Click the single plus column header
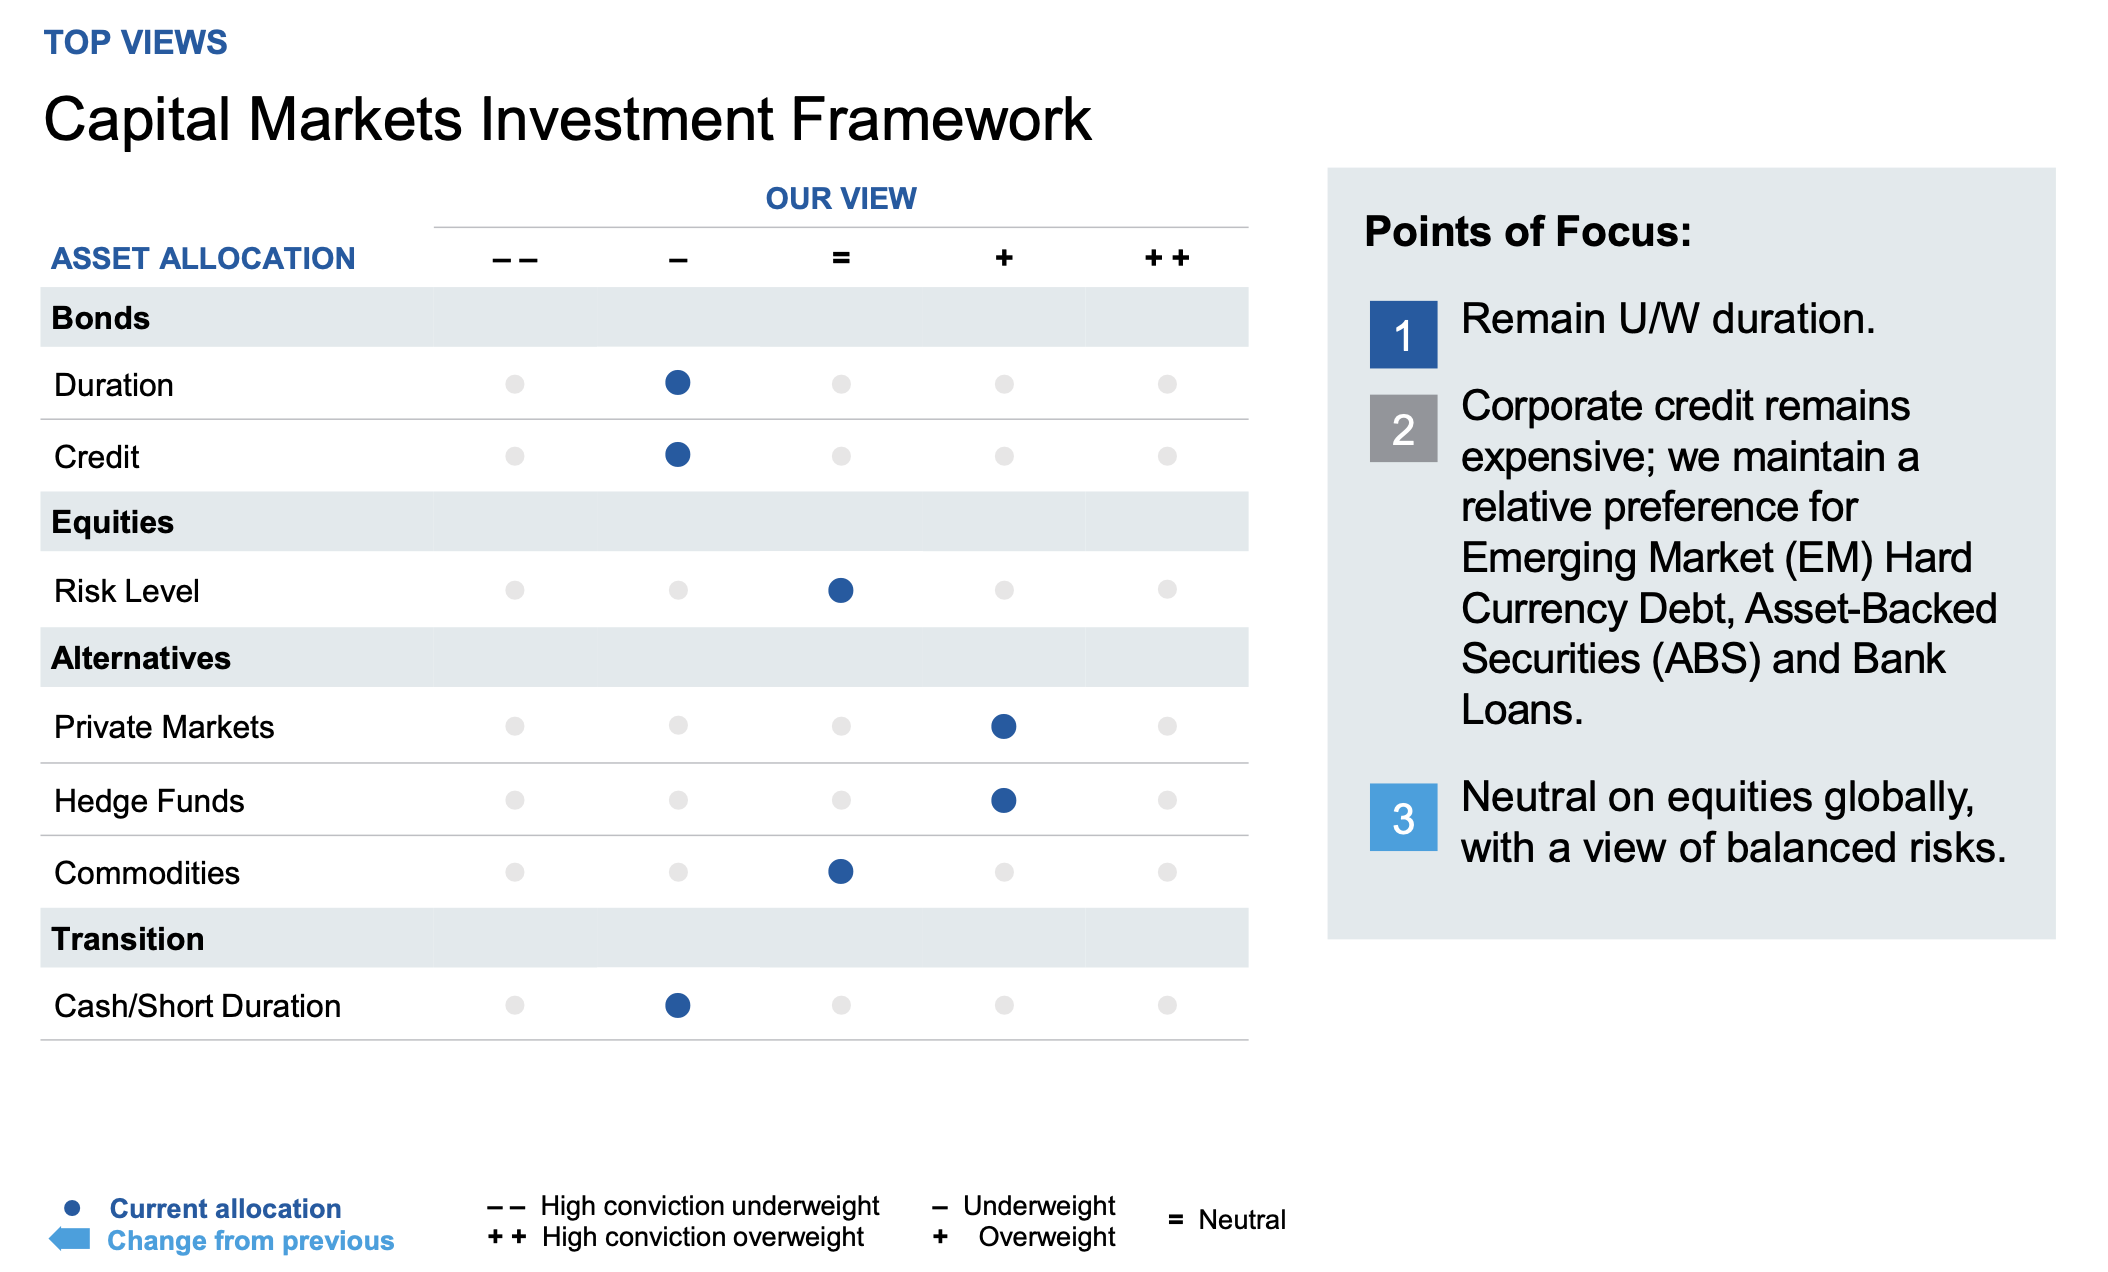The height and width of the screenshot is (1272, 2108). point(1004,258)
